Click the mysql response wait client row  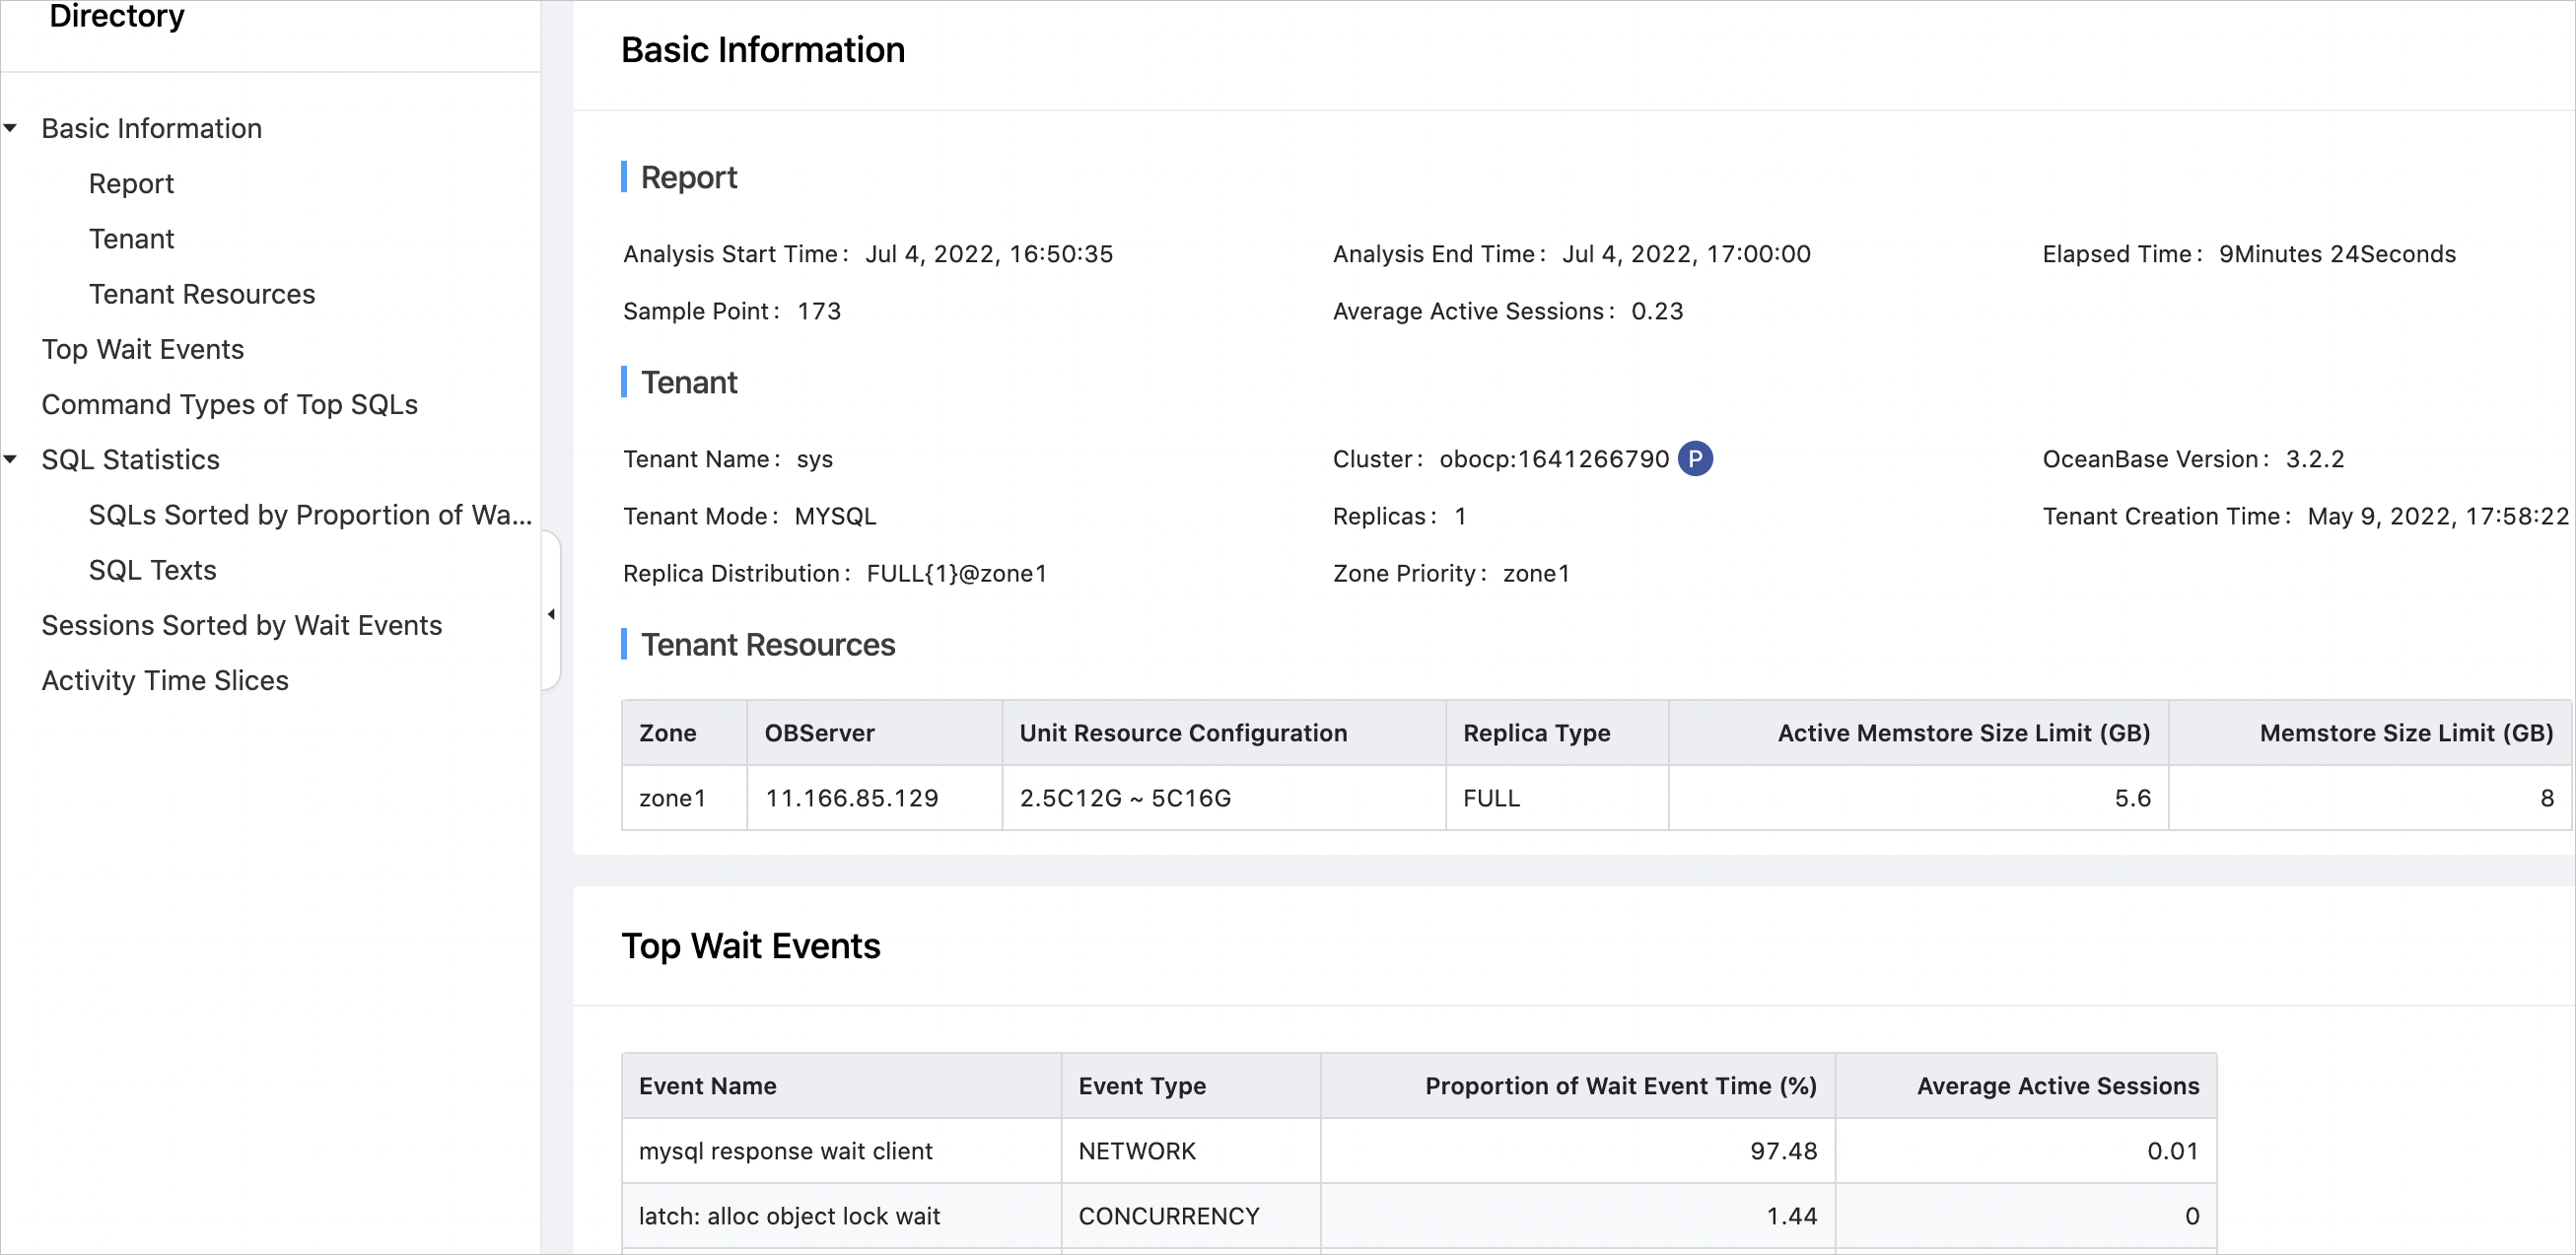785,1151
